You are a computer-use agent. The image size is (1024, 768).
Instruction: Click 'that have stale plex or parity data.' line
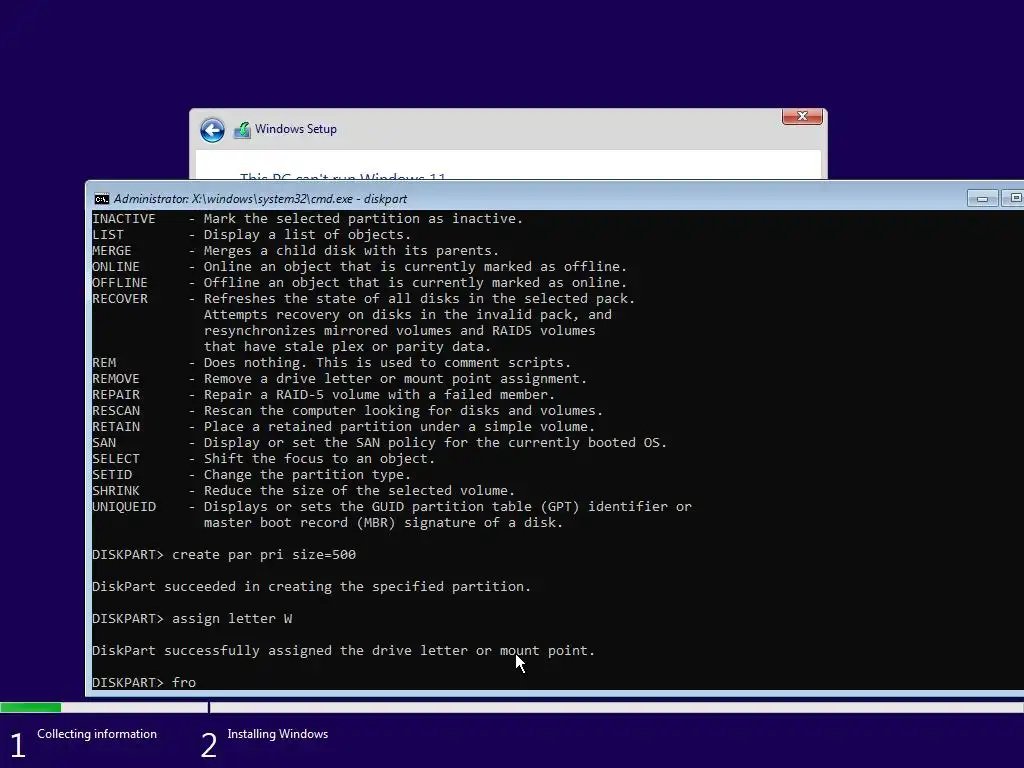pyautogui.click(x=347, y=347)
